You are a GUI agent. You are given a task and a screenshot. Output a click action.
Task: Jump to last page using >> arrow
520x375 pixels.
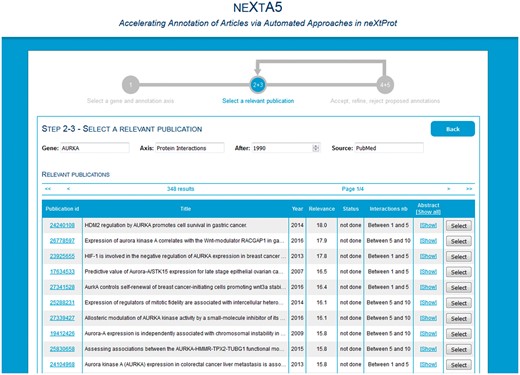tap(469, 189)
